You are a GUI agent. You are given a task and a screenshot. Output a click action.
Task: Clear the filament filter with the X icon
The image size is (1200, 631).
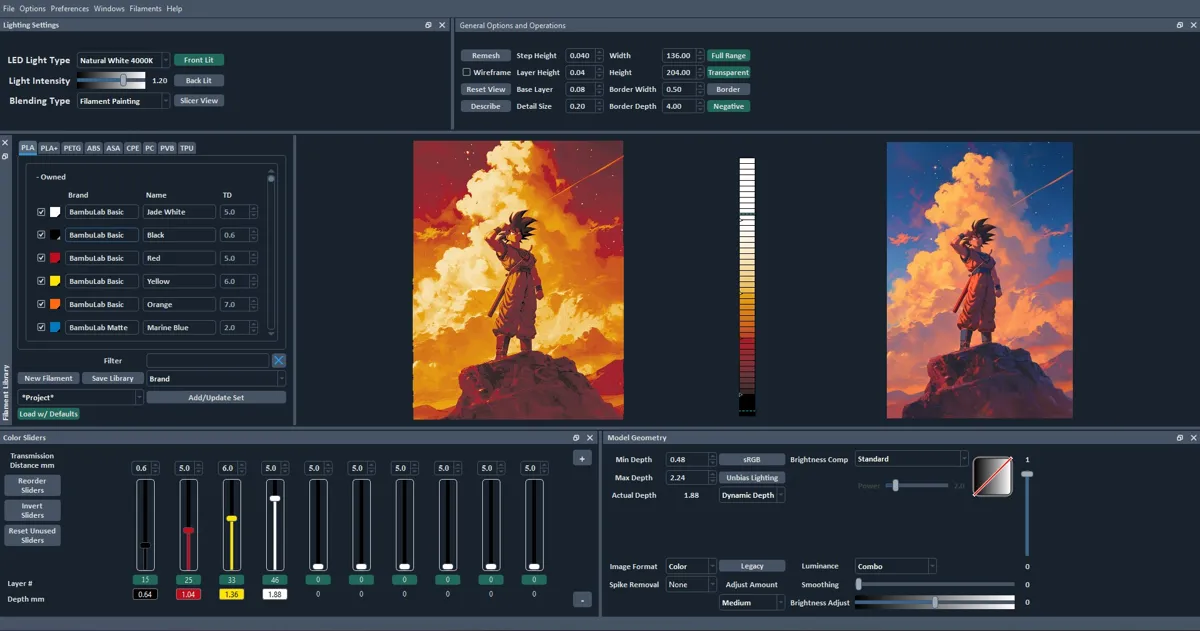[279, 360]
